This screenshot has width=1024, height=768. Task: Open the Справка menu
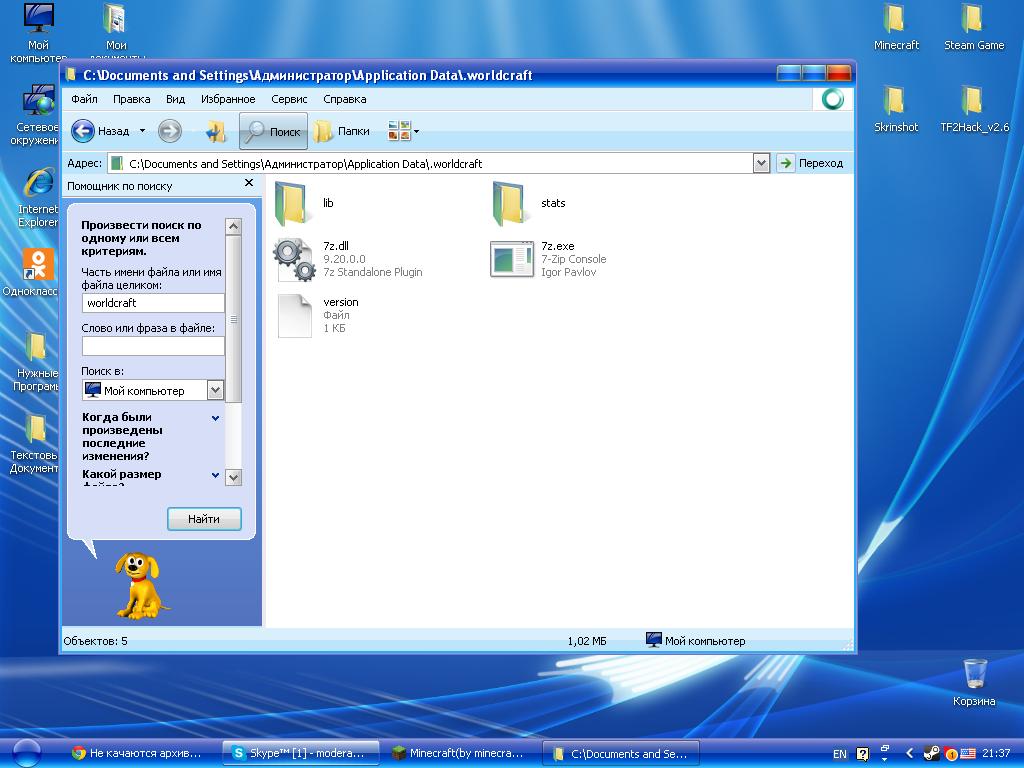click(344, 99)
